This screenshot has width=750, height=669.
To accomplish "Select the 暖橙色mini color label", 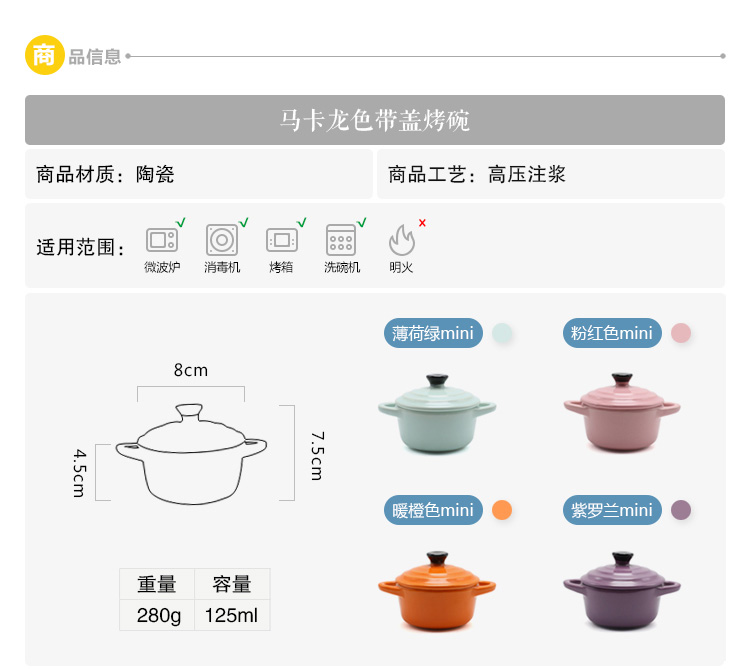I will click(x=433, y=510).
